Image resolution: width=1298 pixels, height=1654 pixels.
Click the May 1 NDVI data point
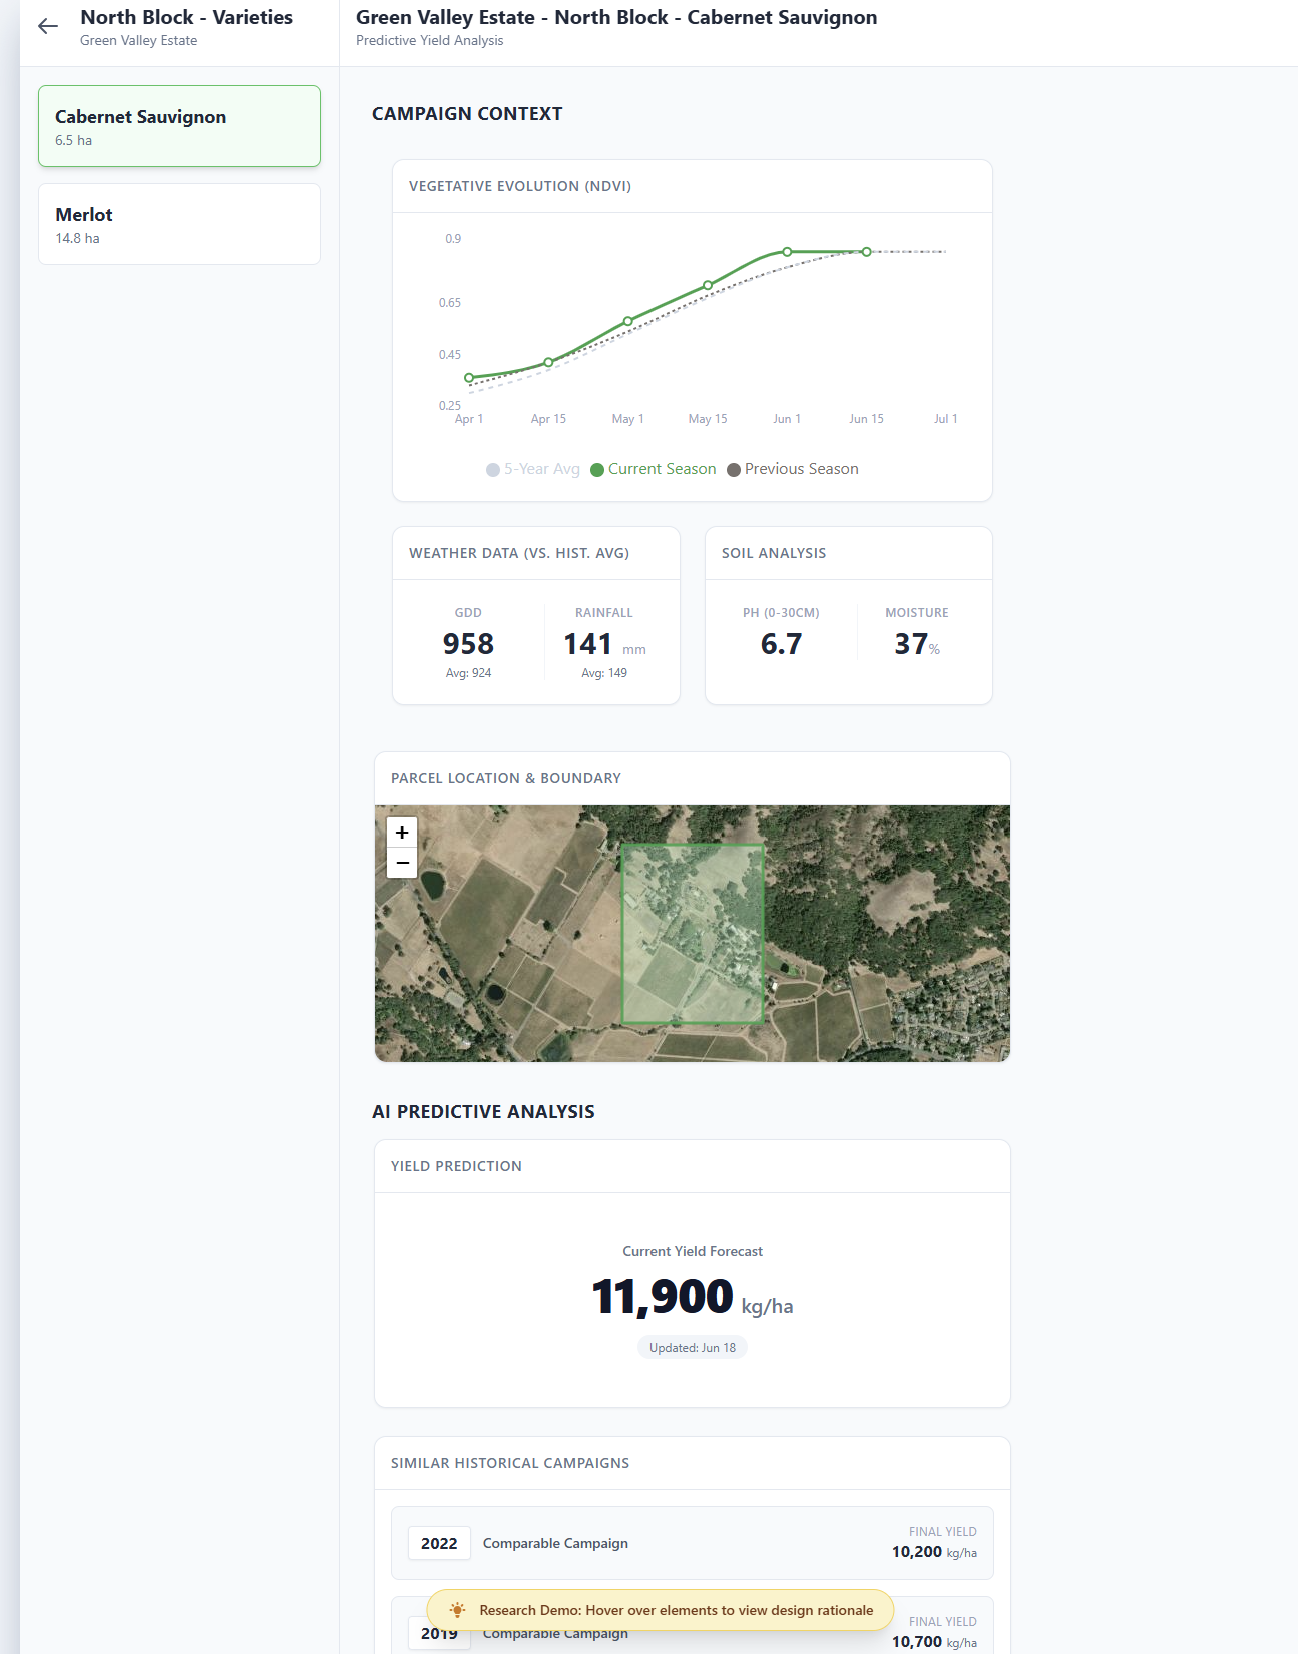tap(628, 321)
